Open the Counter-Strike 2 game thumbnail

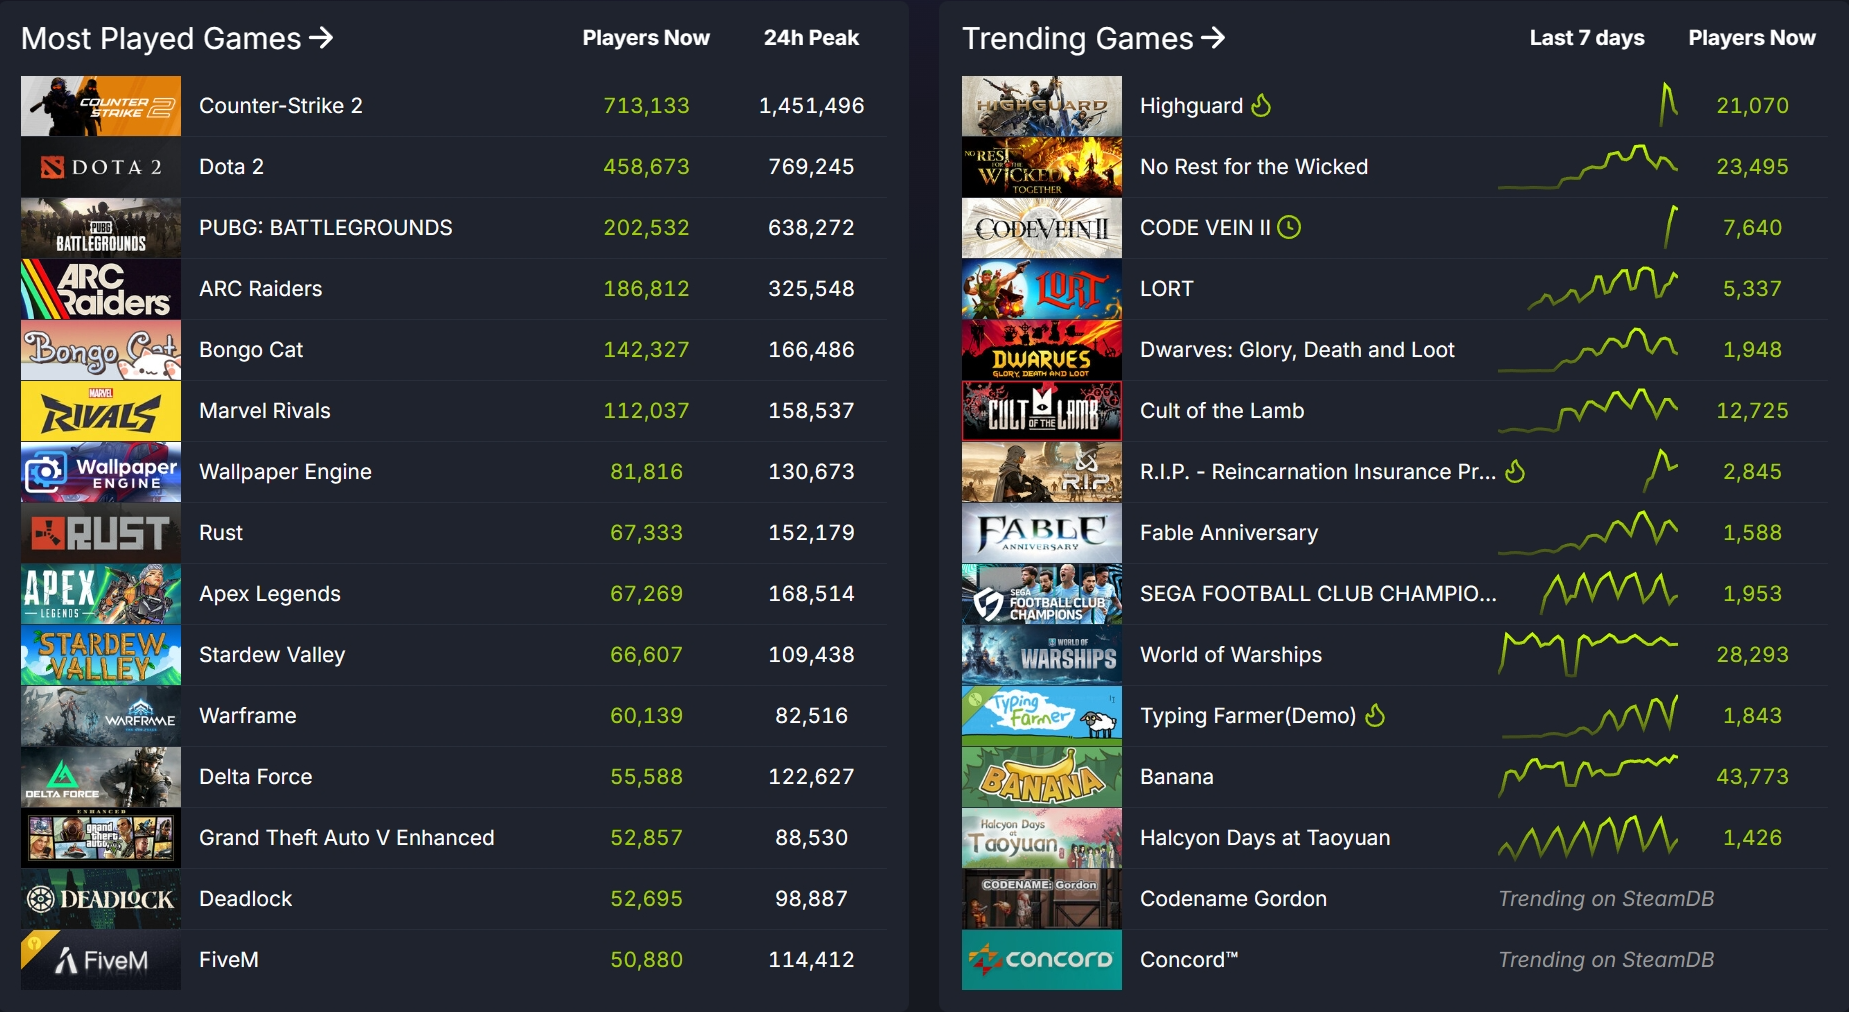coord(101,106)
